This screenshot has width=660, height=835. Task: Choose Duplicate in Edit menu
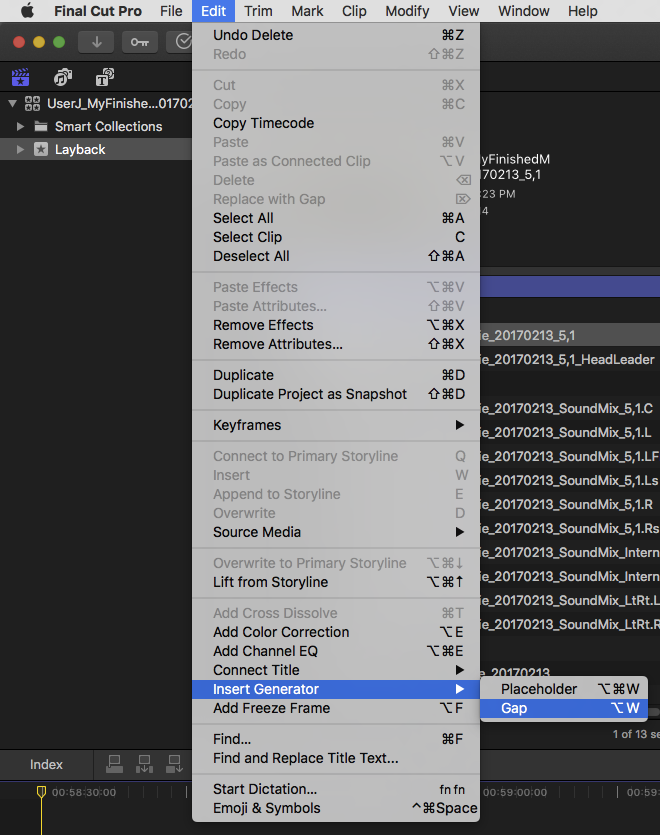[x=336, y=375]
